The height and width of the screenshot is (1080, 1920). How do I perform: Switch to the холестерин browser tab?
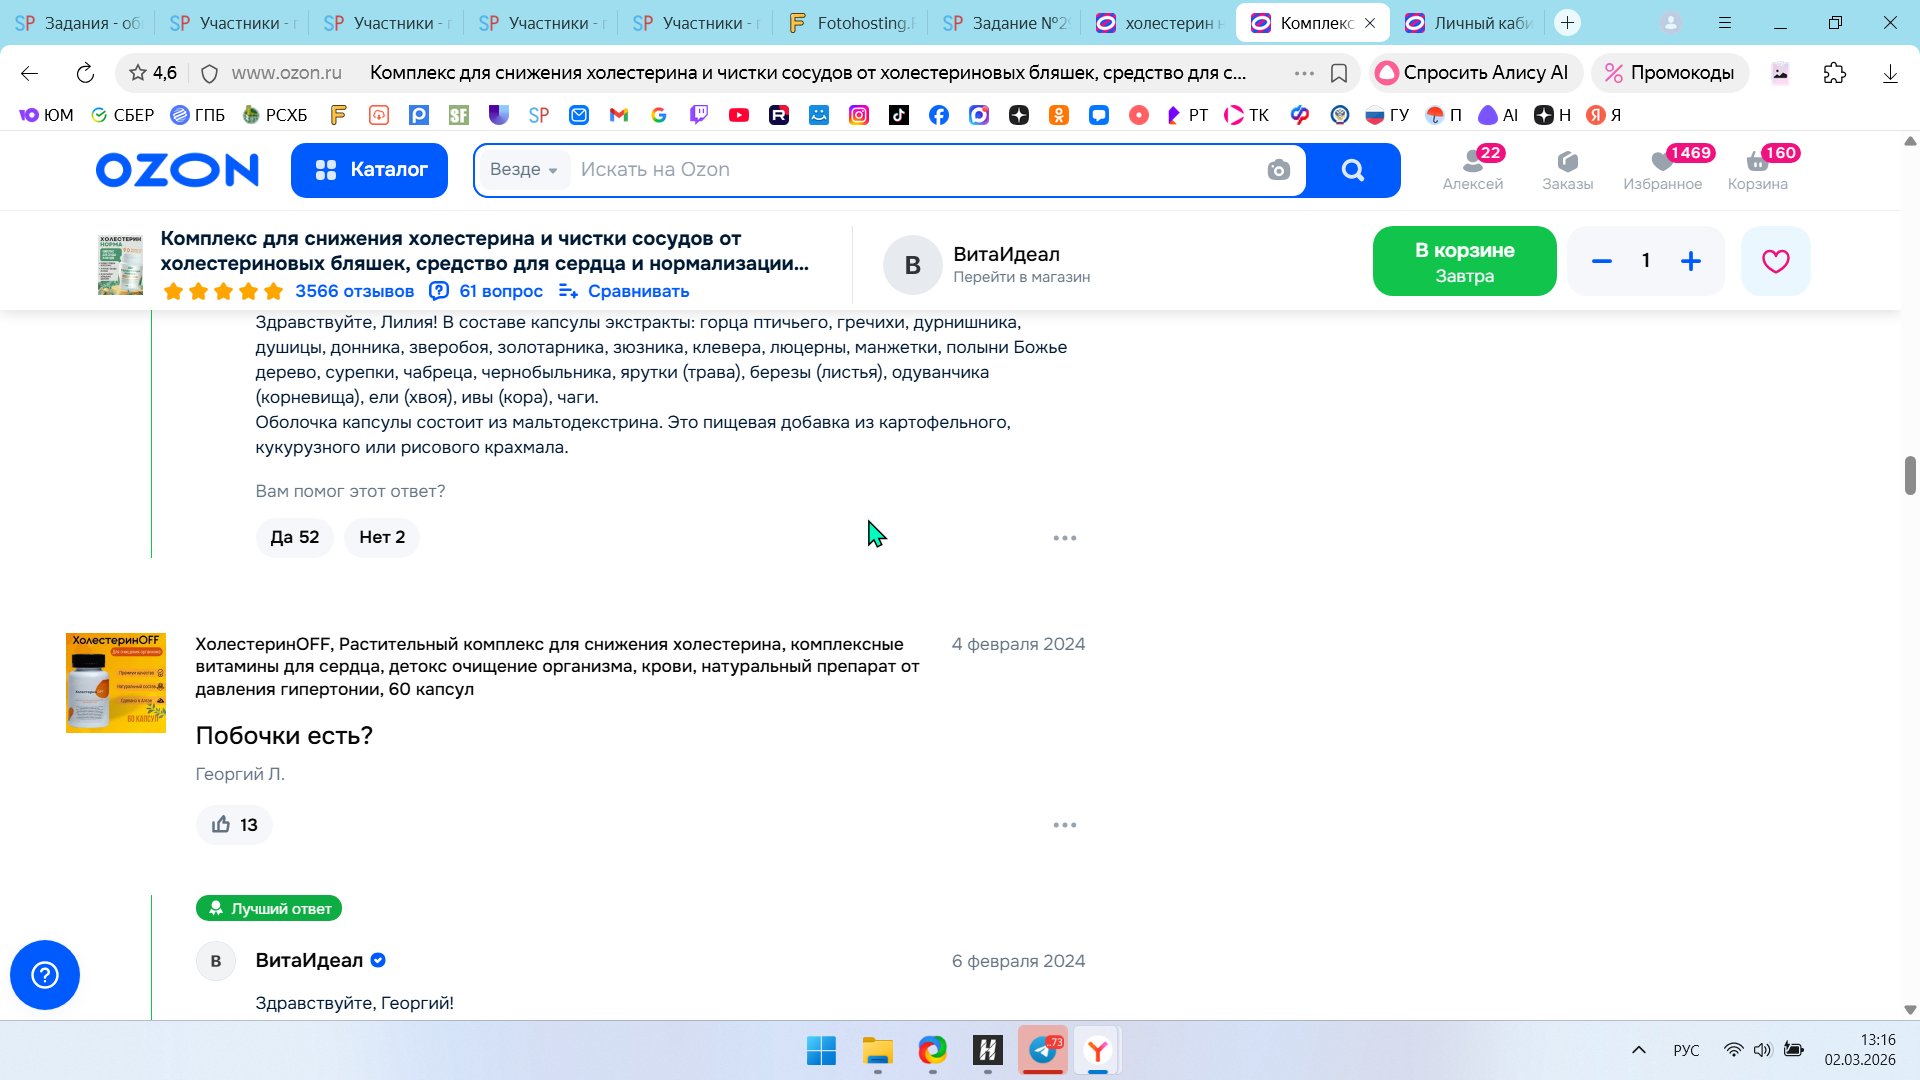pyautogui.click(x=1158, y=23)
